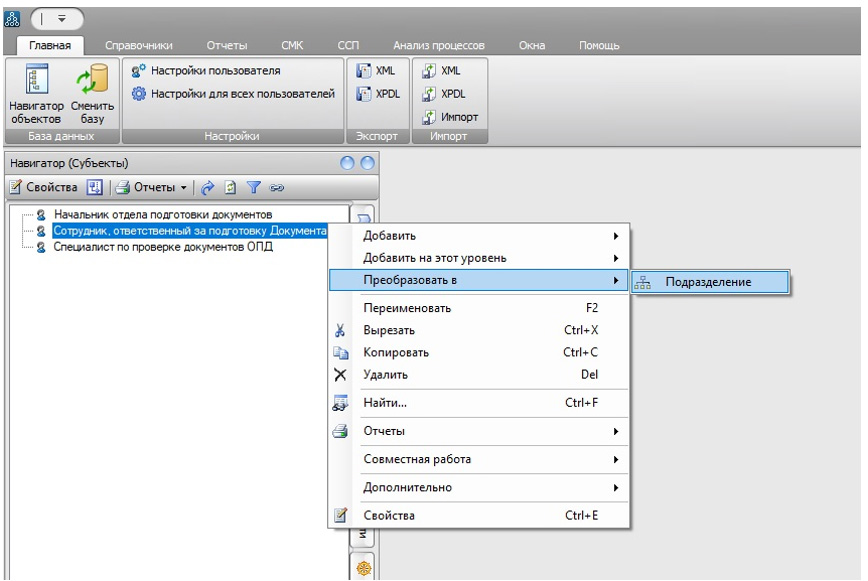Expand the Совместная работа submenu

488,459
